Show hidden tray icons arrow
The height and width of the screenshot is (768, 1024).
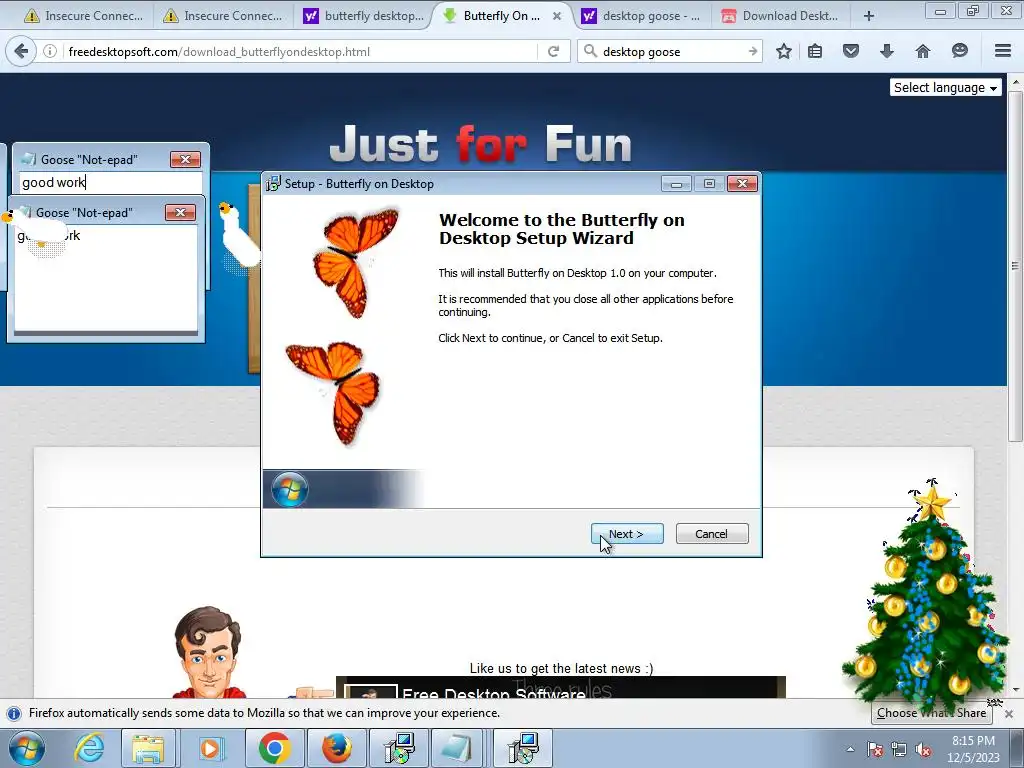coord(850,750)
